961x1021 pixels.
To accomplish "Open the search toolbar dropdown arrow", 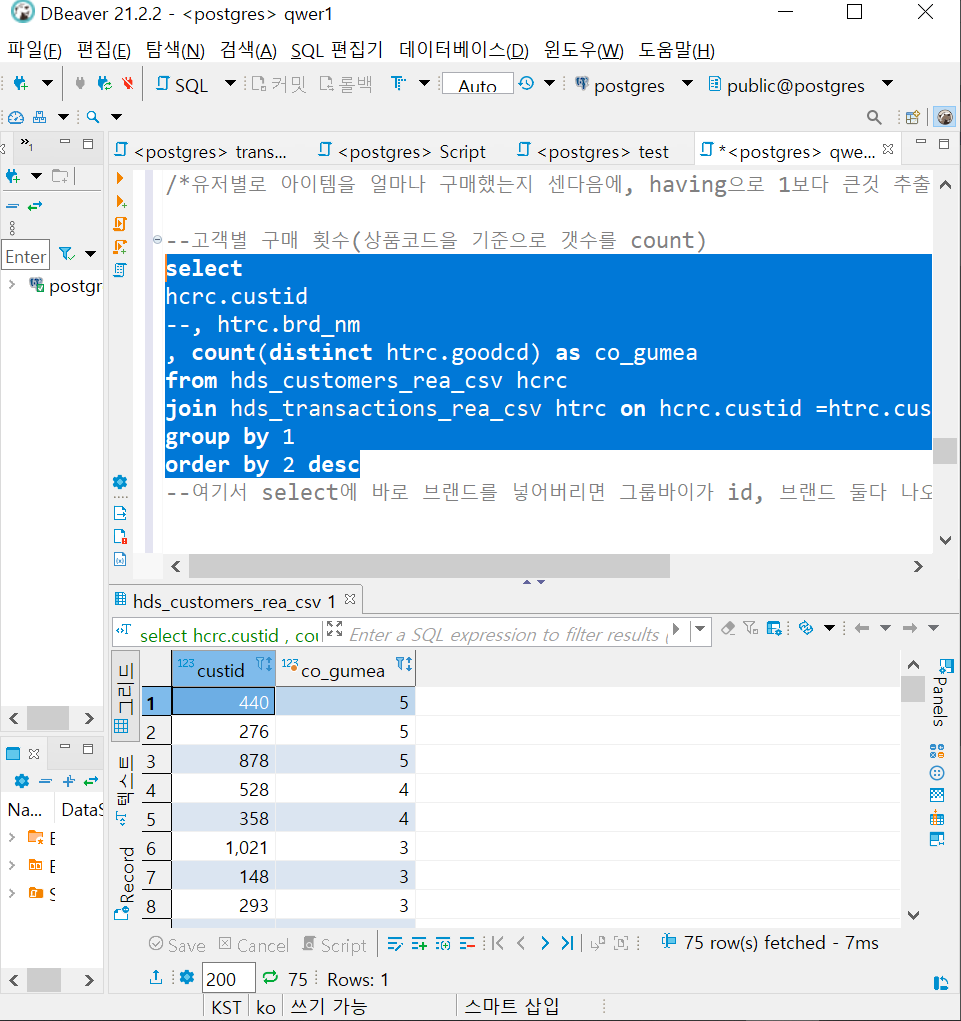I will pos(116,117).
